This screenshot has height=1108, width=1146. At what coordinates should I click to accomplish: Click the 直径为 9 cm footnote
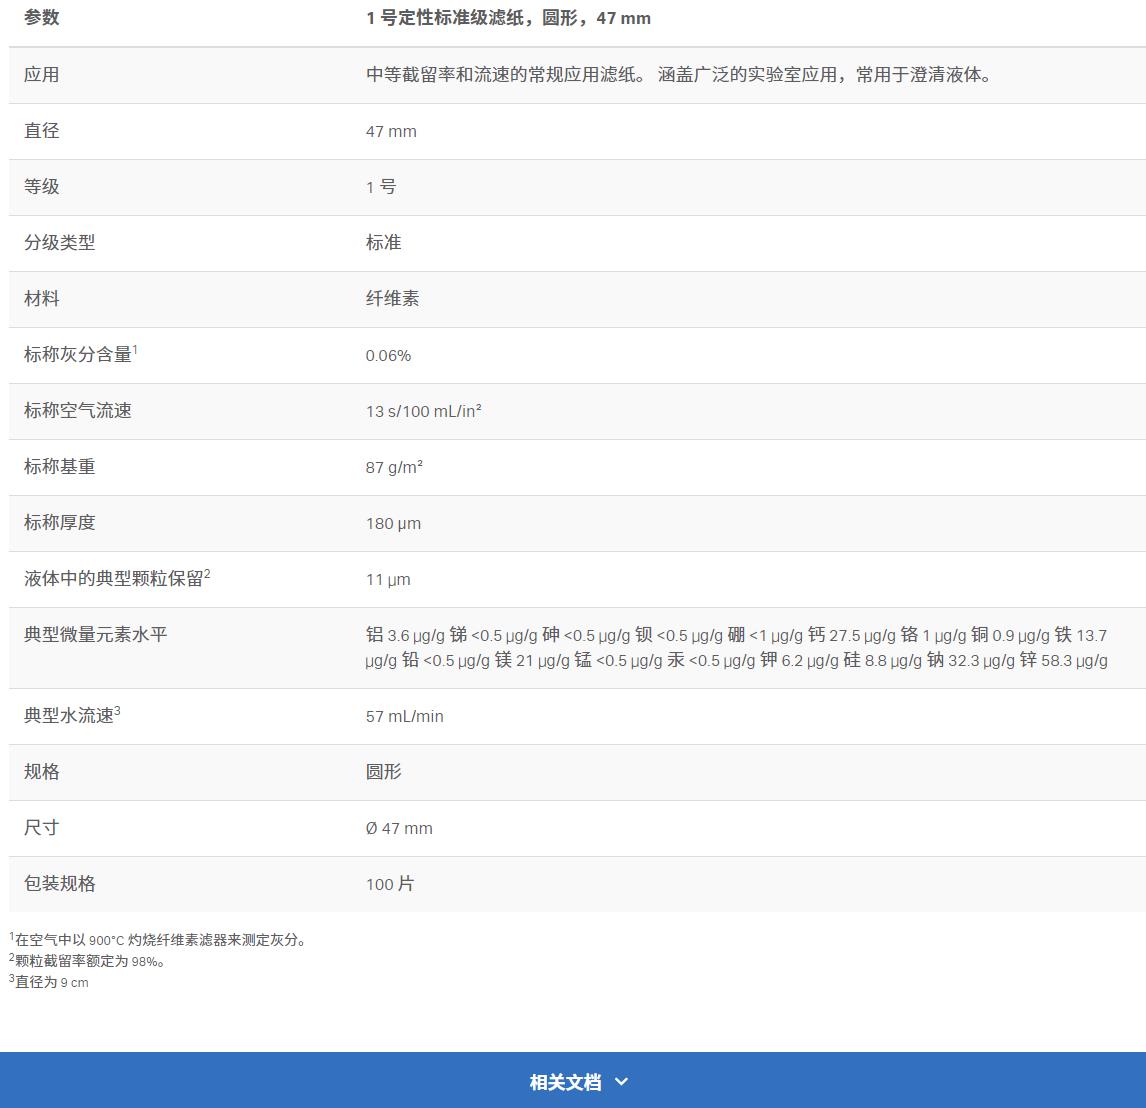(50, 982)
